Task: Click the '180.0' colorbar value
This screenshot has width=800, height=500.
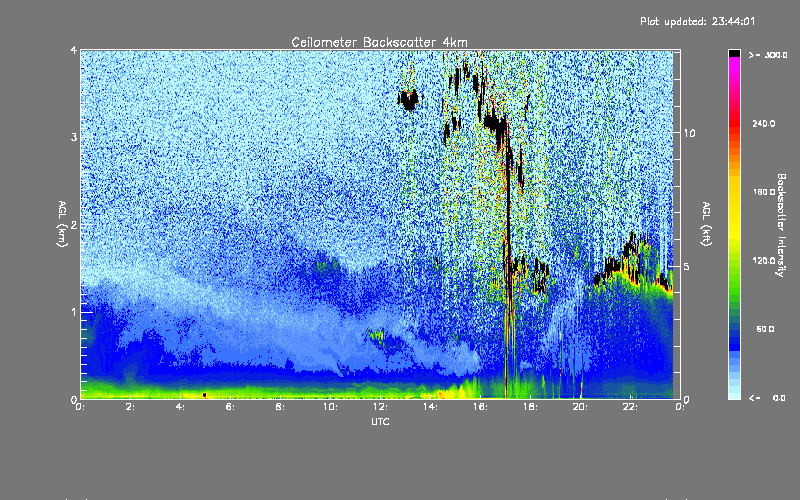Action: [x=764, y=192]
